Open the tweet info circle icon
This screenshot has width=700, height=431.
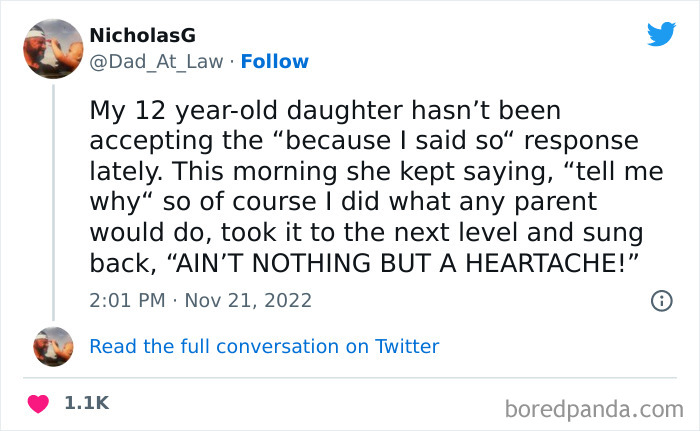click(660, 300)
